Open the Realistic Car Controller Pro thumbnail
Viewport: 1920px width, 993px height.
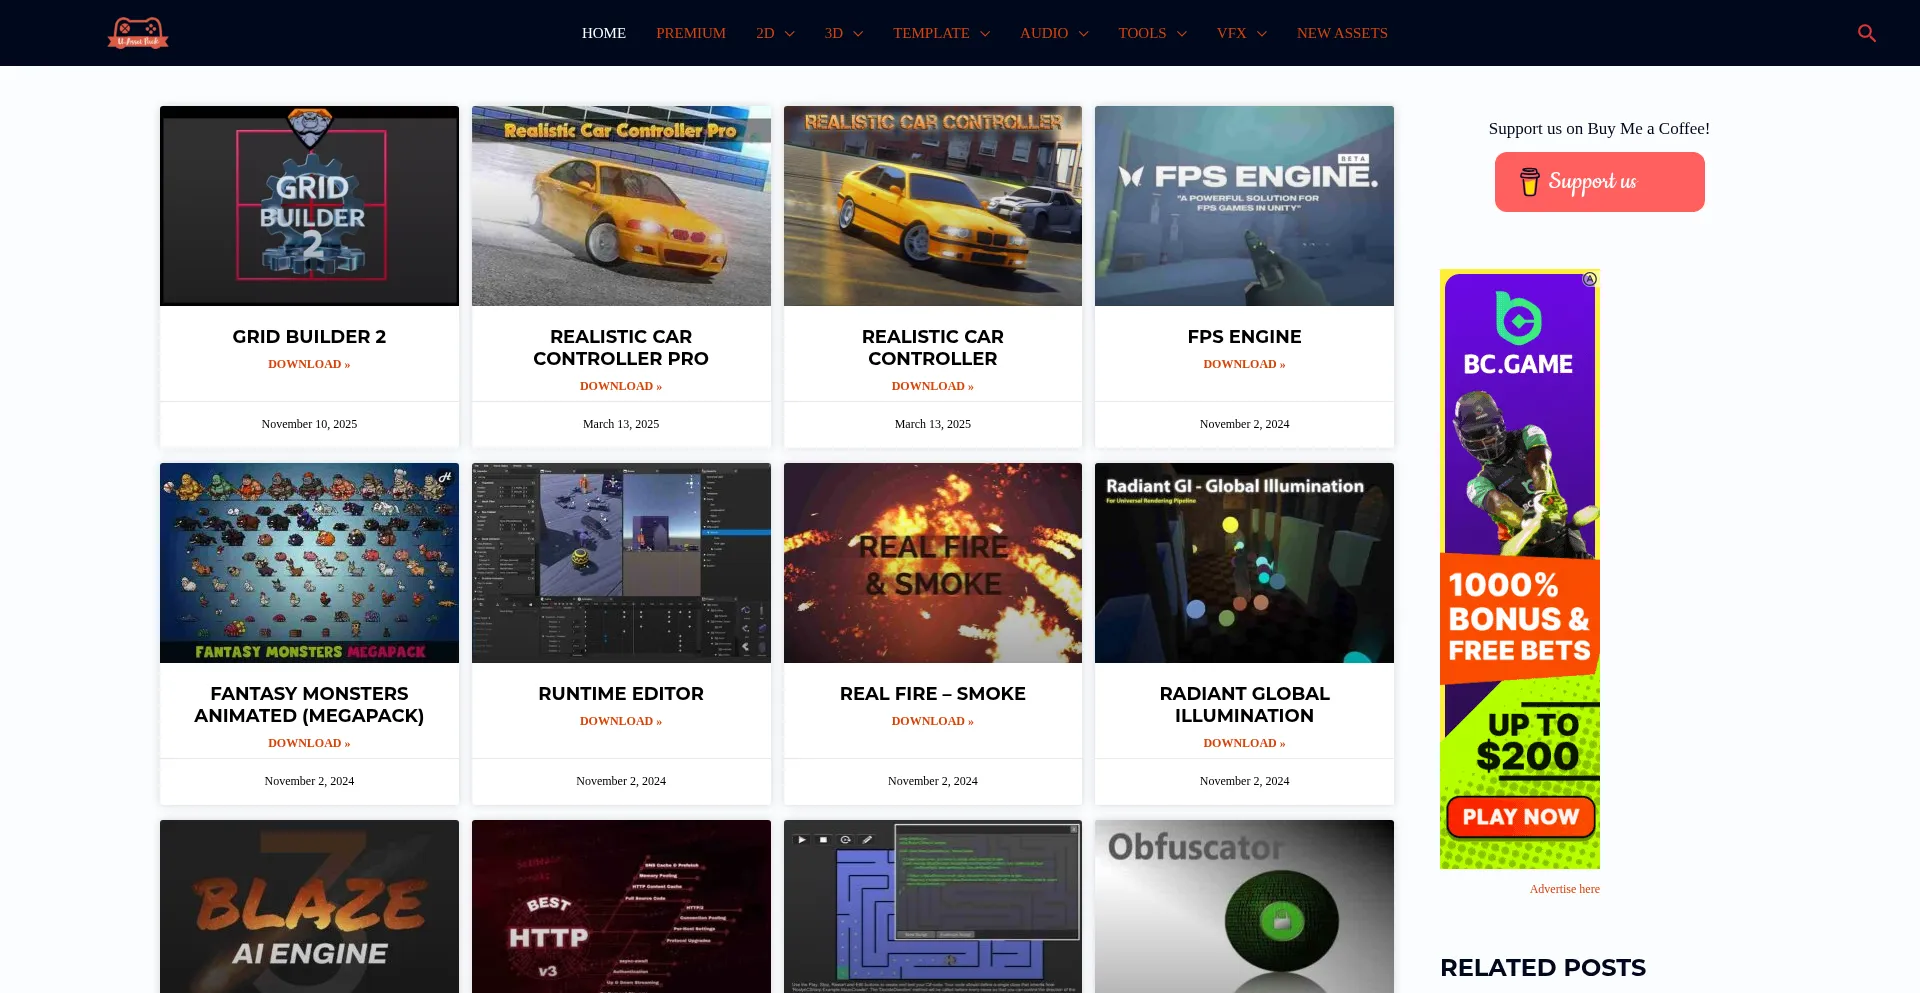coord(621,206)
